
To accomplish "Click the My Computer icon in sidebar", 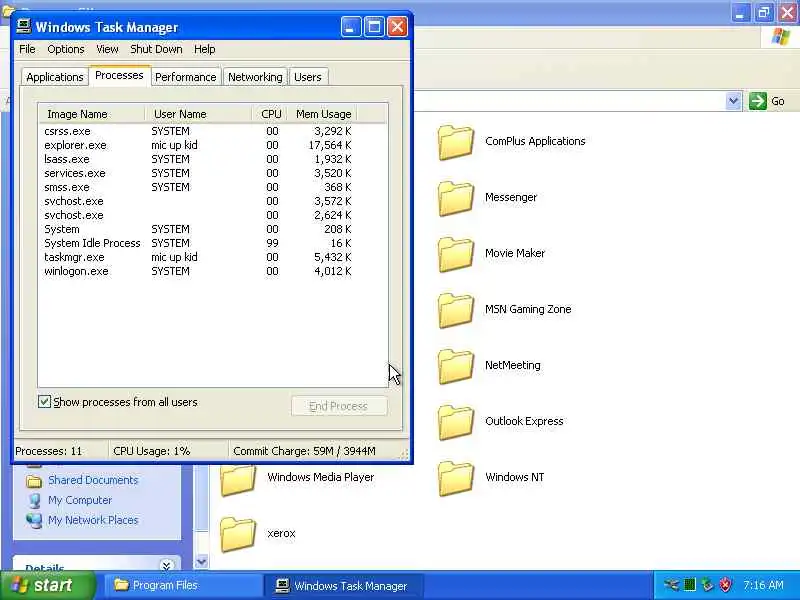I will tap(34, 501).
